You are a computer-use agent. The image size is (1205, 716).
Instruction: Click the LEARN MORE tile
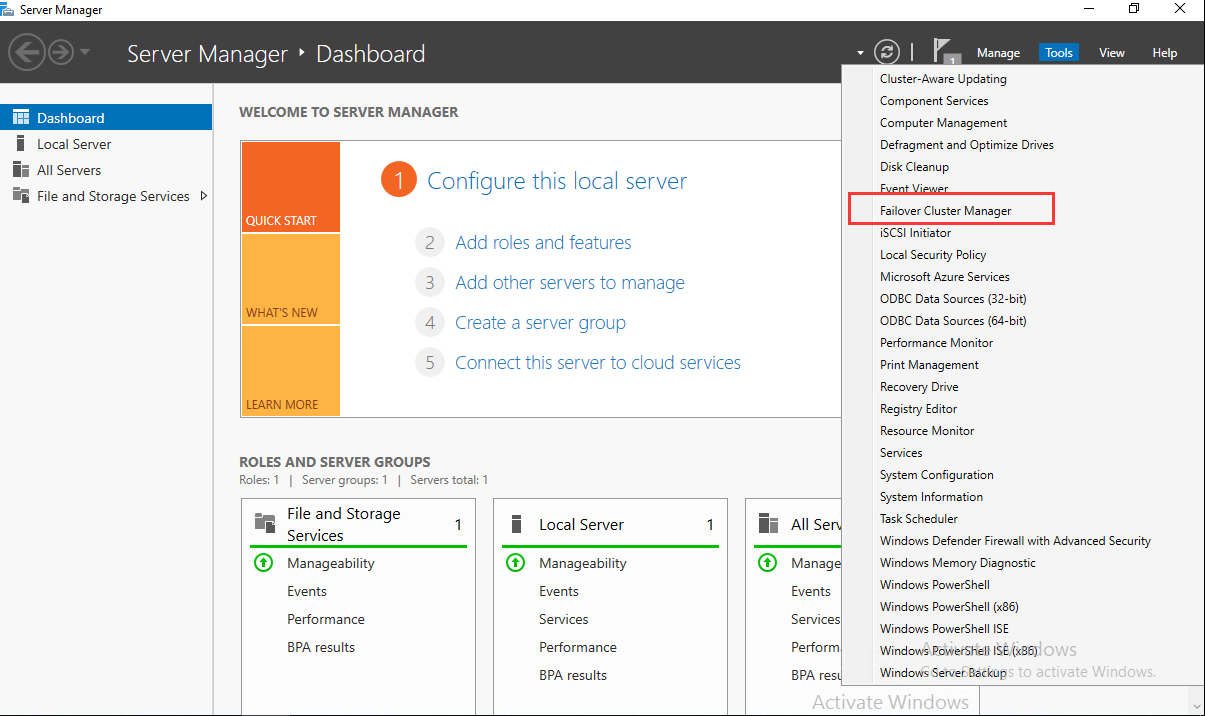pos(290,372)
